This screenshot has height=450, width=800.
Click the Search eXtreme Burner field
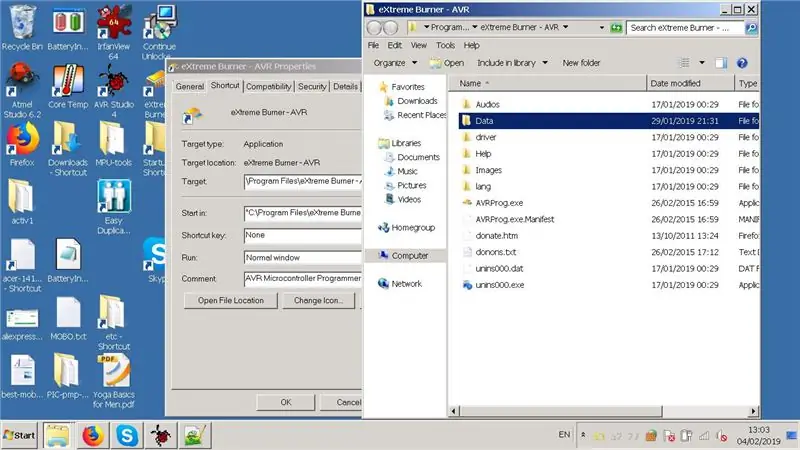tap(685, 28)
